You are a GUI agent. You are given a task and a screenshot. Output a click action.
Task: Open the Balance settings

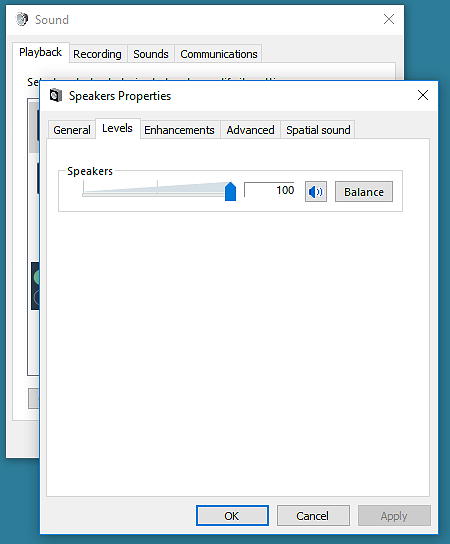(364, 192)
